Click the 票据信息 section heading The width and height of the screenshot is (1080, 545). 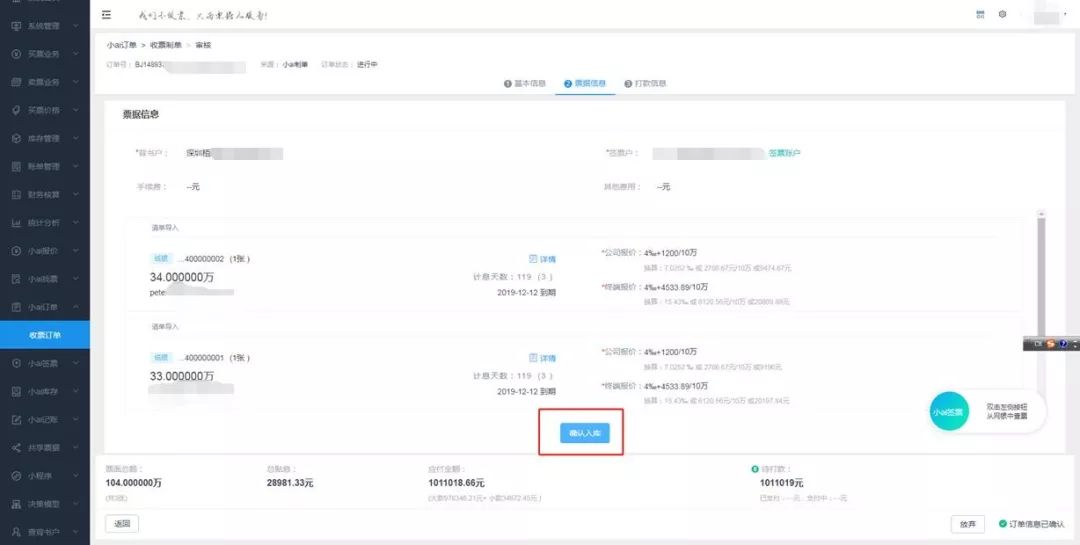point(141,114)
